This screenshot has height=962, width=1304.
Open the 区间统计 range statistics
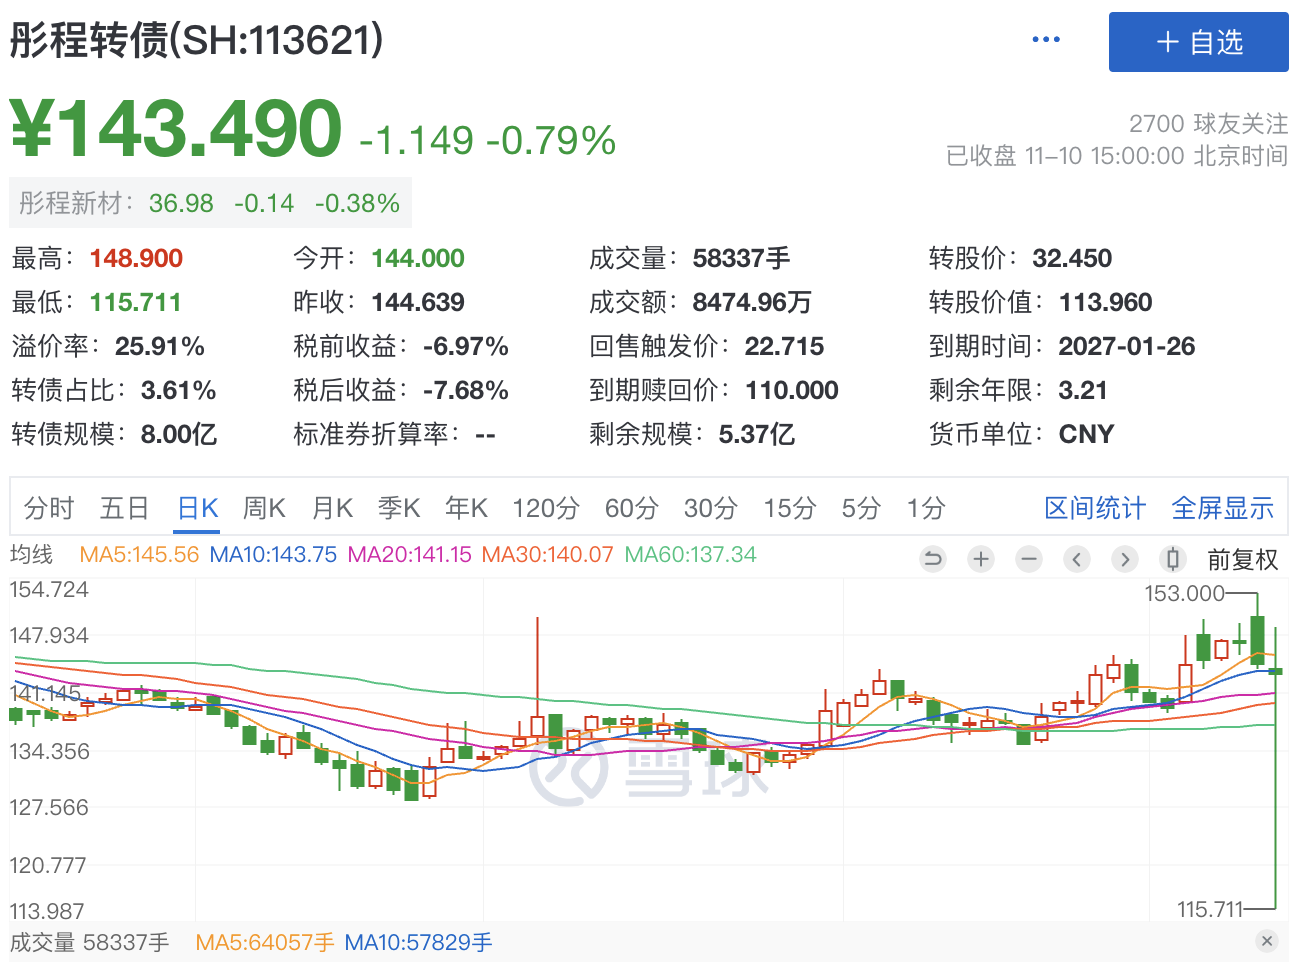pos(1094,508)
